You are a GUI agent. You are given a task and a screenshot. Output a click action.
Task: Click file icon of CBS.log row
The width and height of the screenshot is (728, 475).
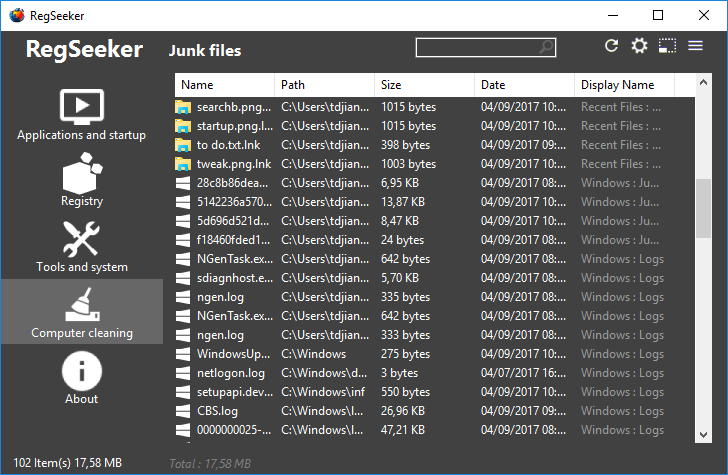(183, 411)
